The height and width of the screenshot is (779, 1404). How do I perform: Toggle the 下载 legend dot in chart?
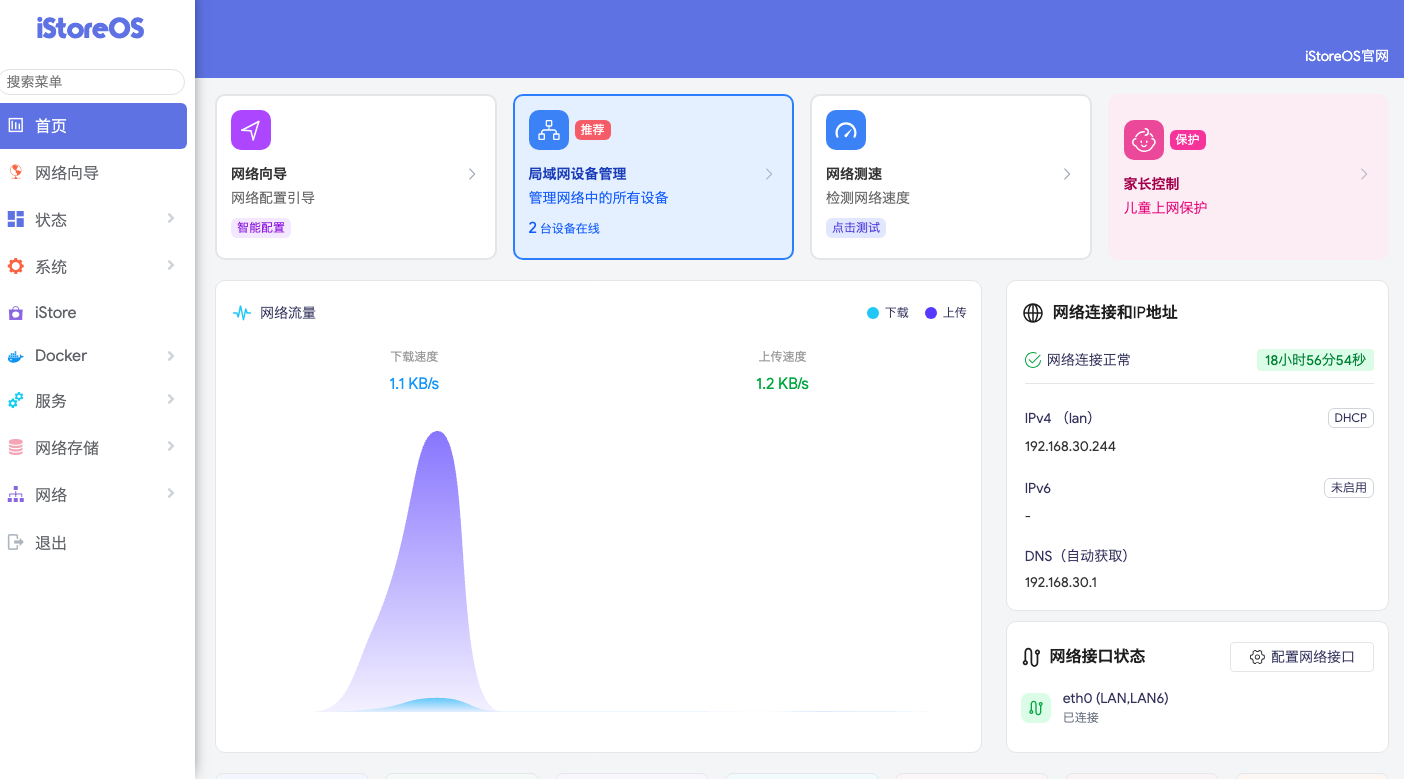[x=873, y=313]
